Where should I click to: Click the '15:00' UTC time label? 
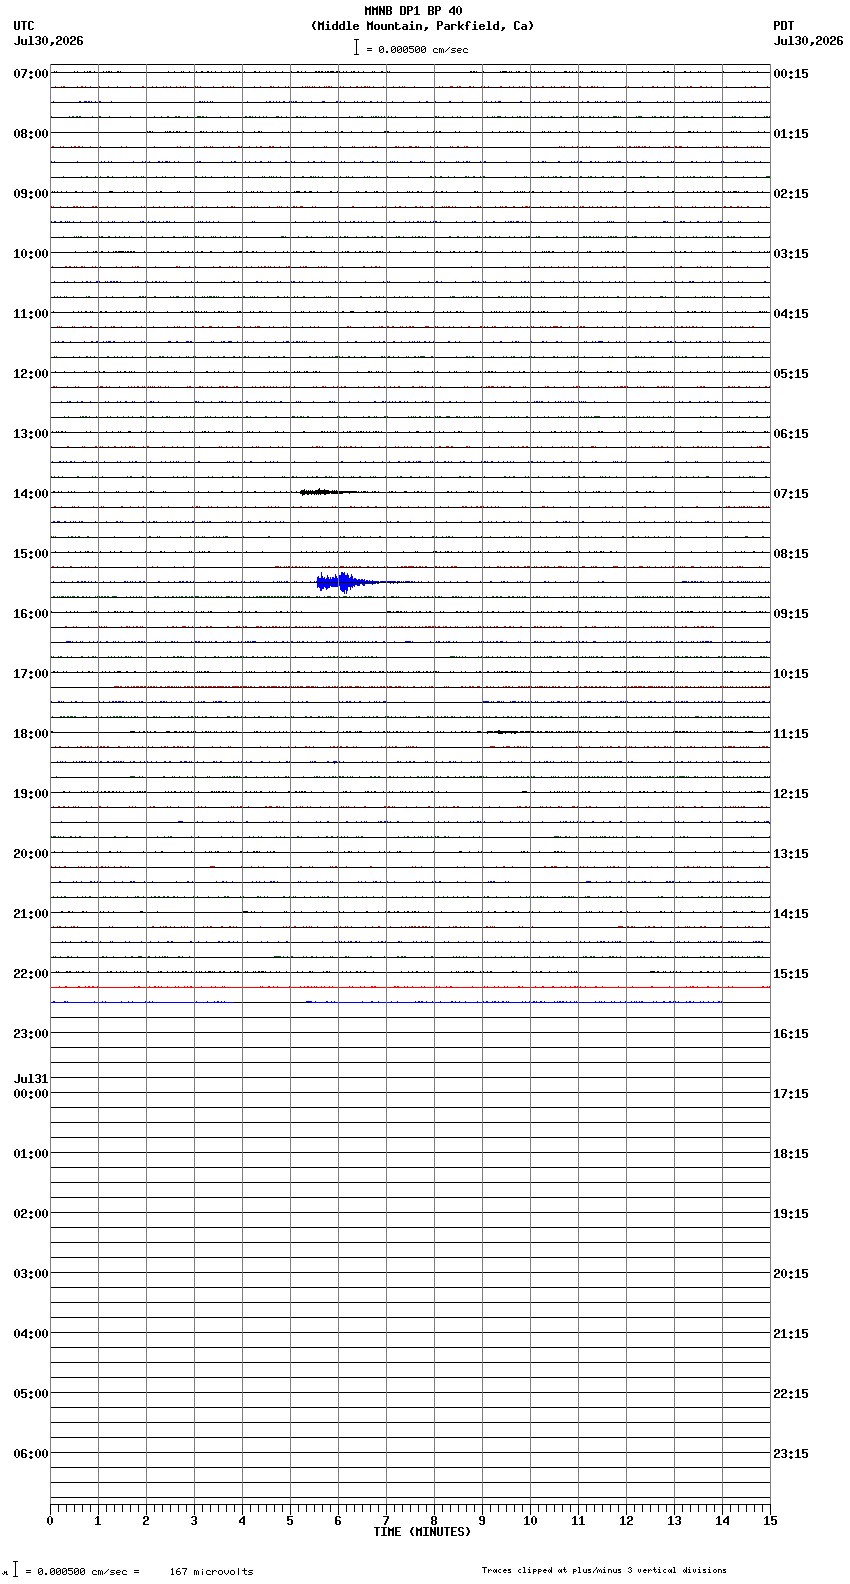point(31,554)
